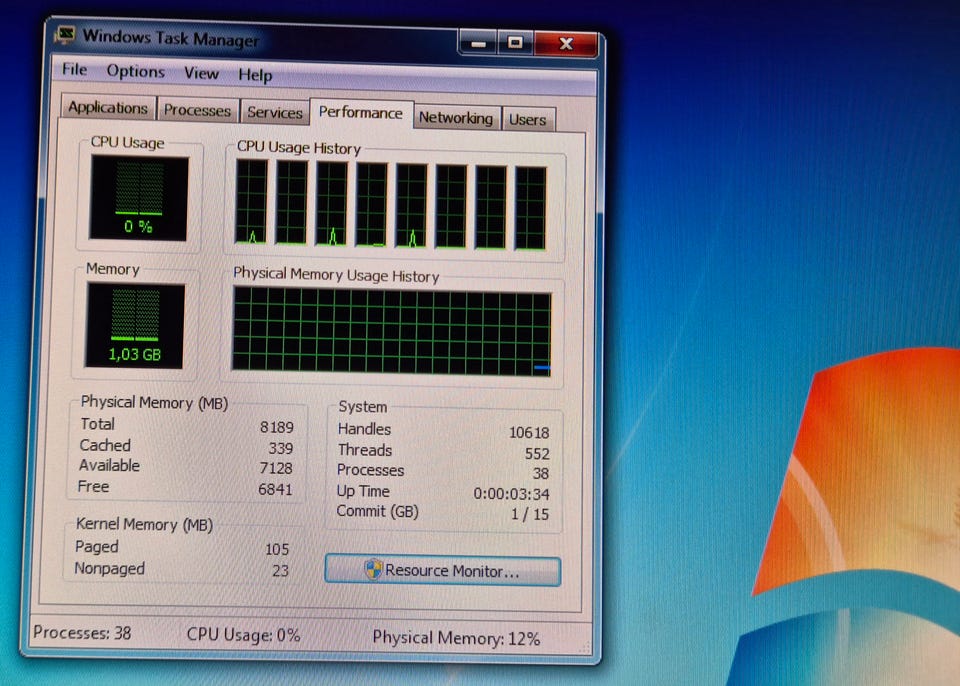The width and height of the screenshot is (960, 686).
Task: Switch to the Users tab
Action: pos(527,119)
